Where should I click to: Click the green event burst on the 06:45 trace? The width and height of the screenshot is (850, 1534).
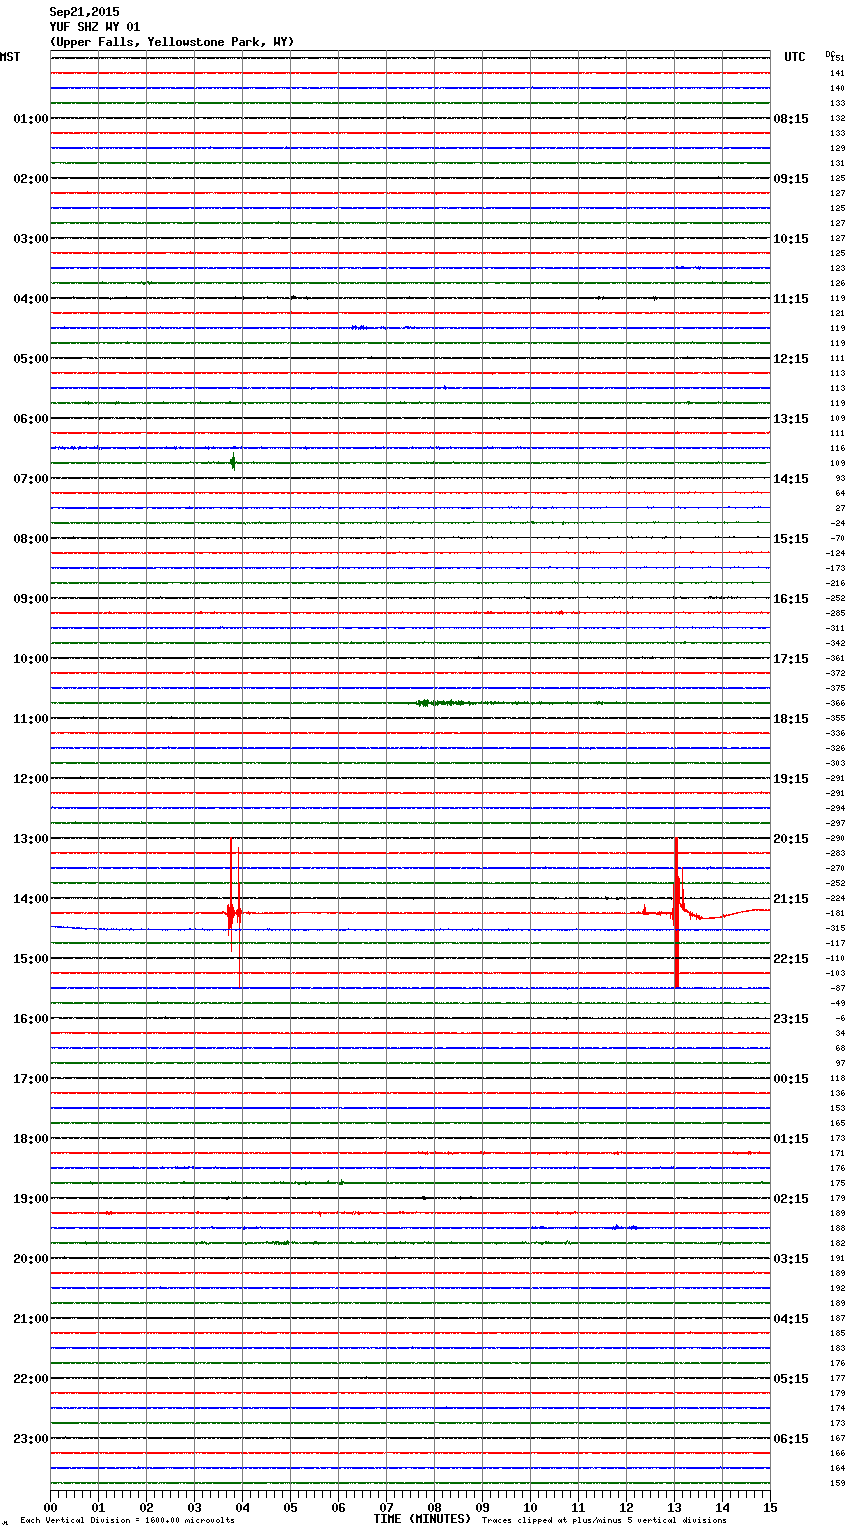(x=233, y=462)
